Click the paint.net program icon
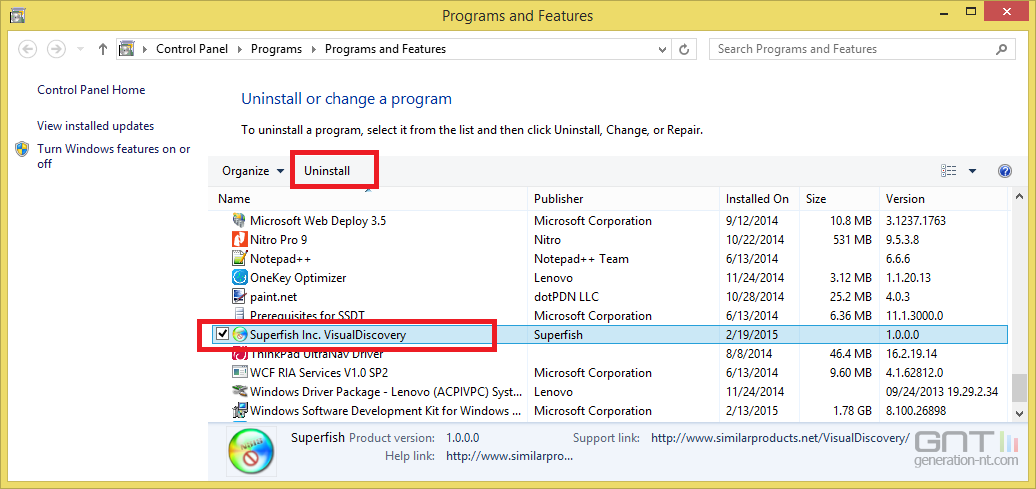Image resolution: width=1036 pixels, height=489 pixels. pyautogui.click(x=239, y=297)
